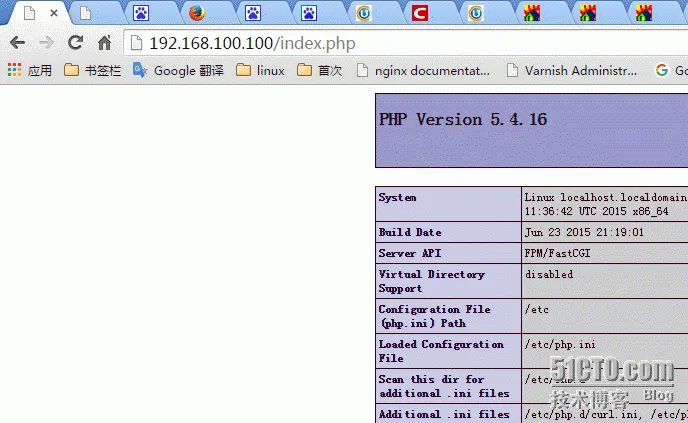This screenshot has height=423, width=688.
Task: Select the Virtual Directory Support label
Action: coord(432,281)
